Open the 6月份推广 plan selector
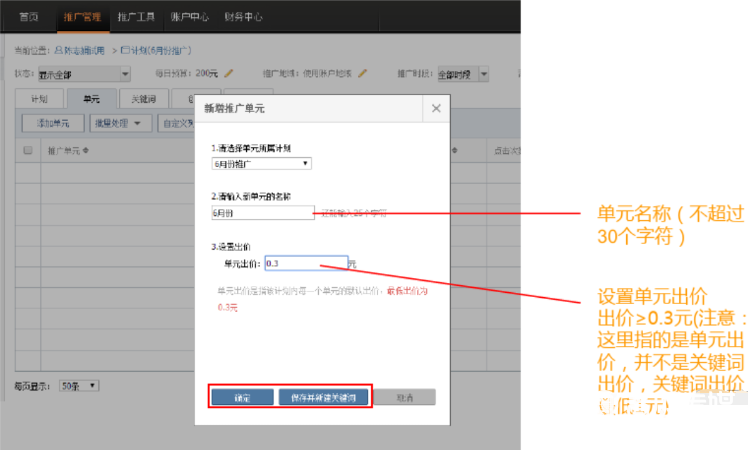 tap(261, 163)
